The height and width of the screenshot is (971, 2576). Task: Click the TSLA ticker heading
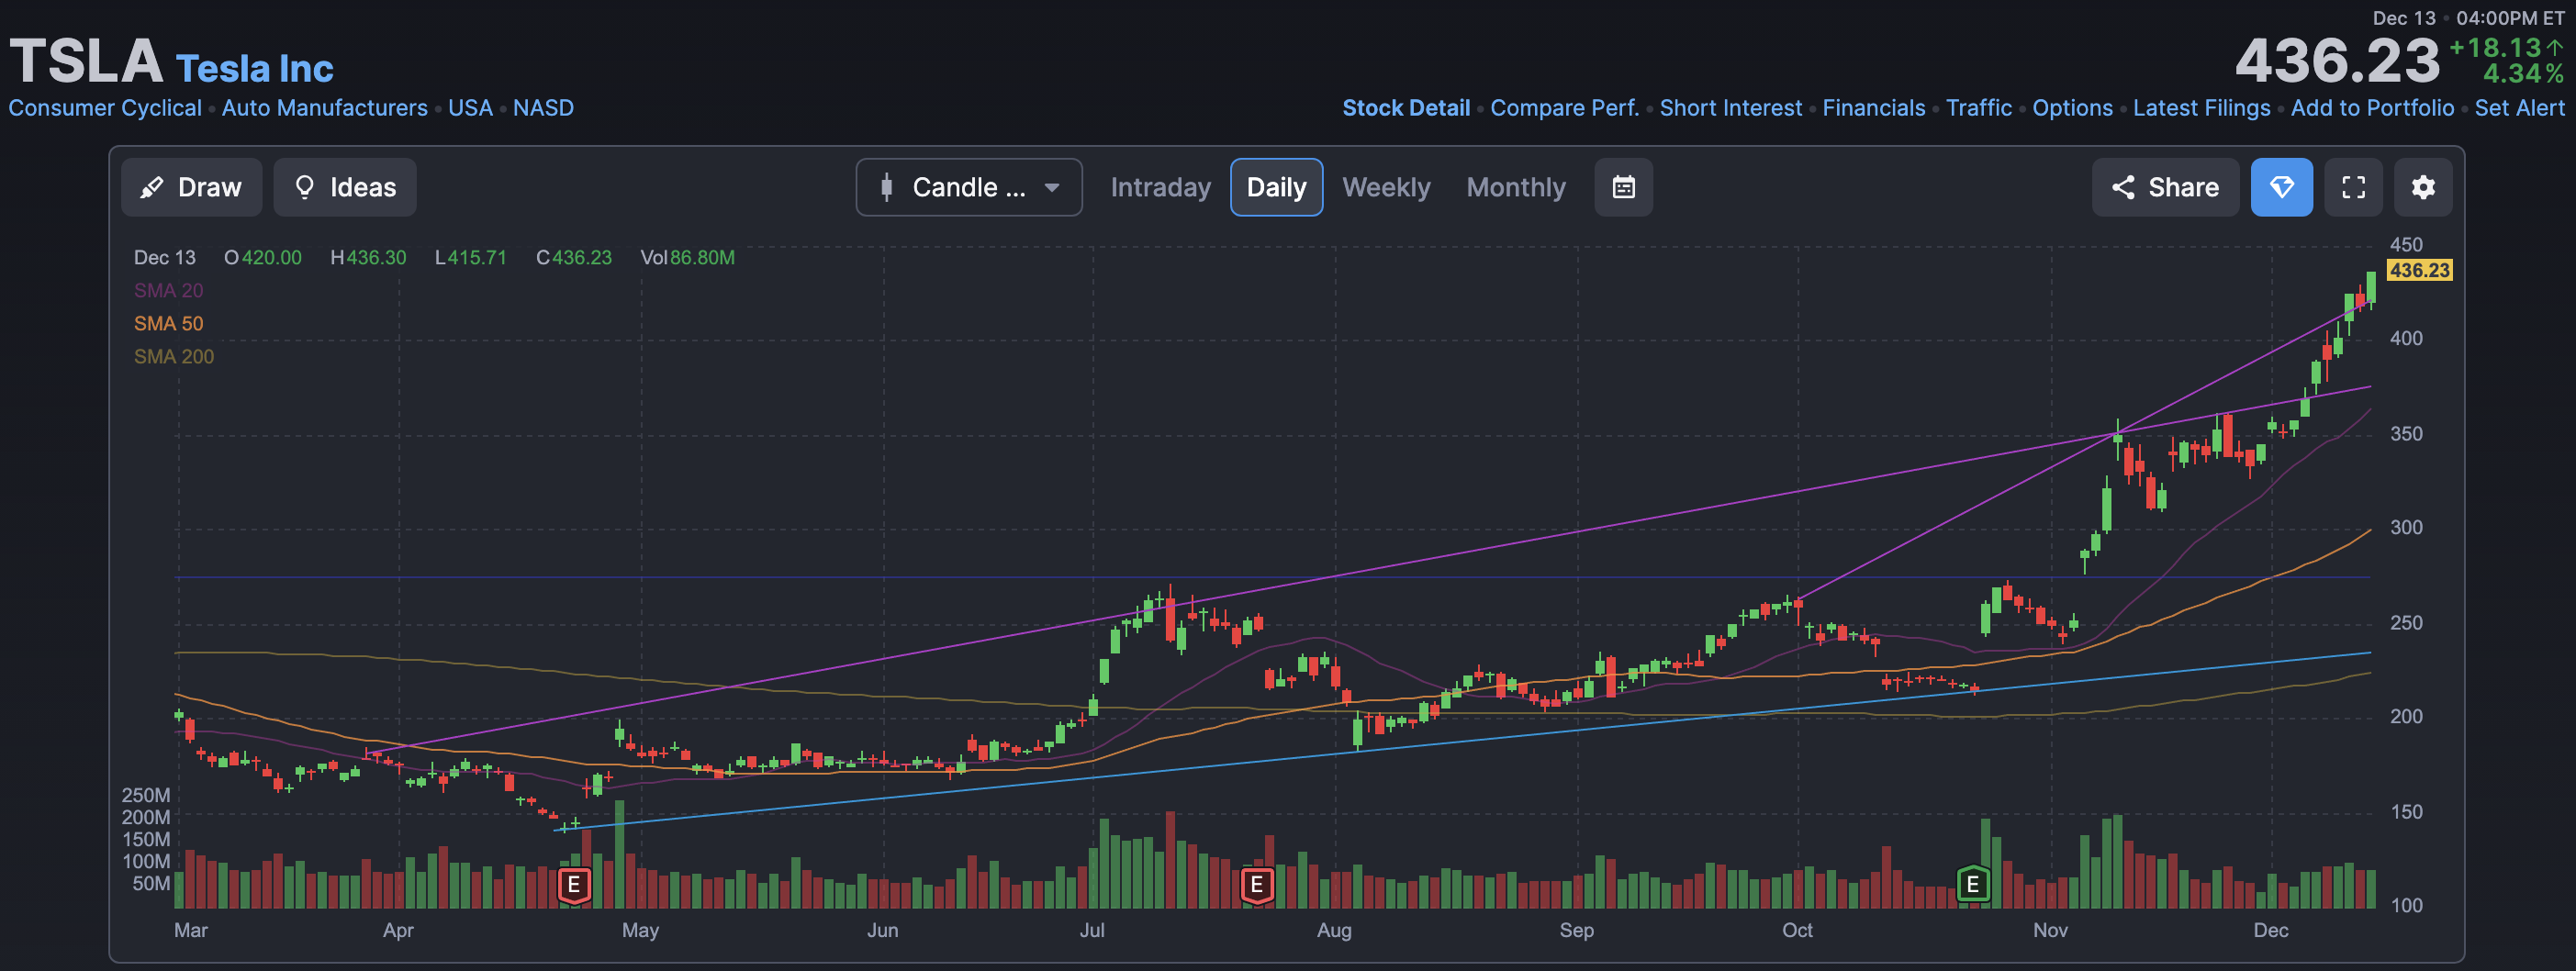tap(86, 61)
